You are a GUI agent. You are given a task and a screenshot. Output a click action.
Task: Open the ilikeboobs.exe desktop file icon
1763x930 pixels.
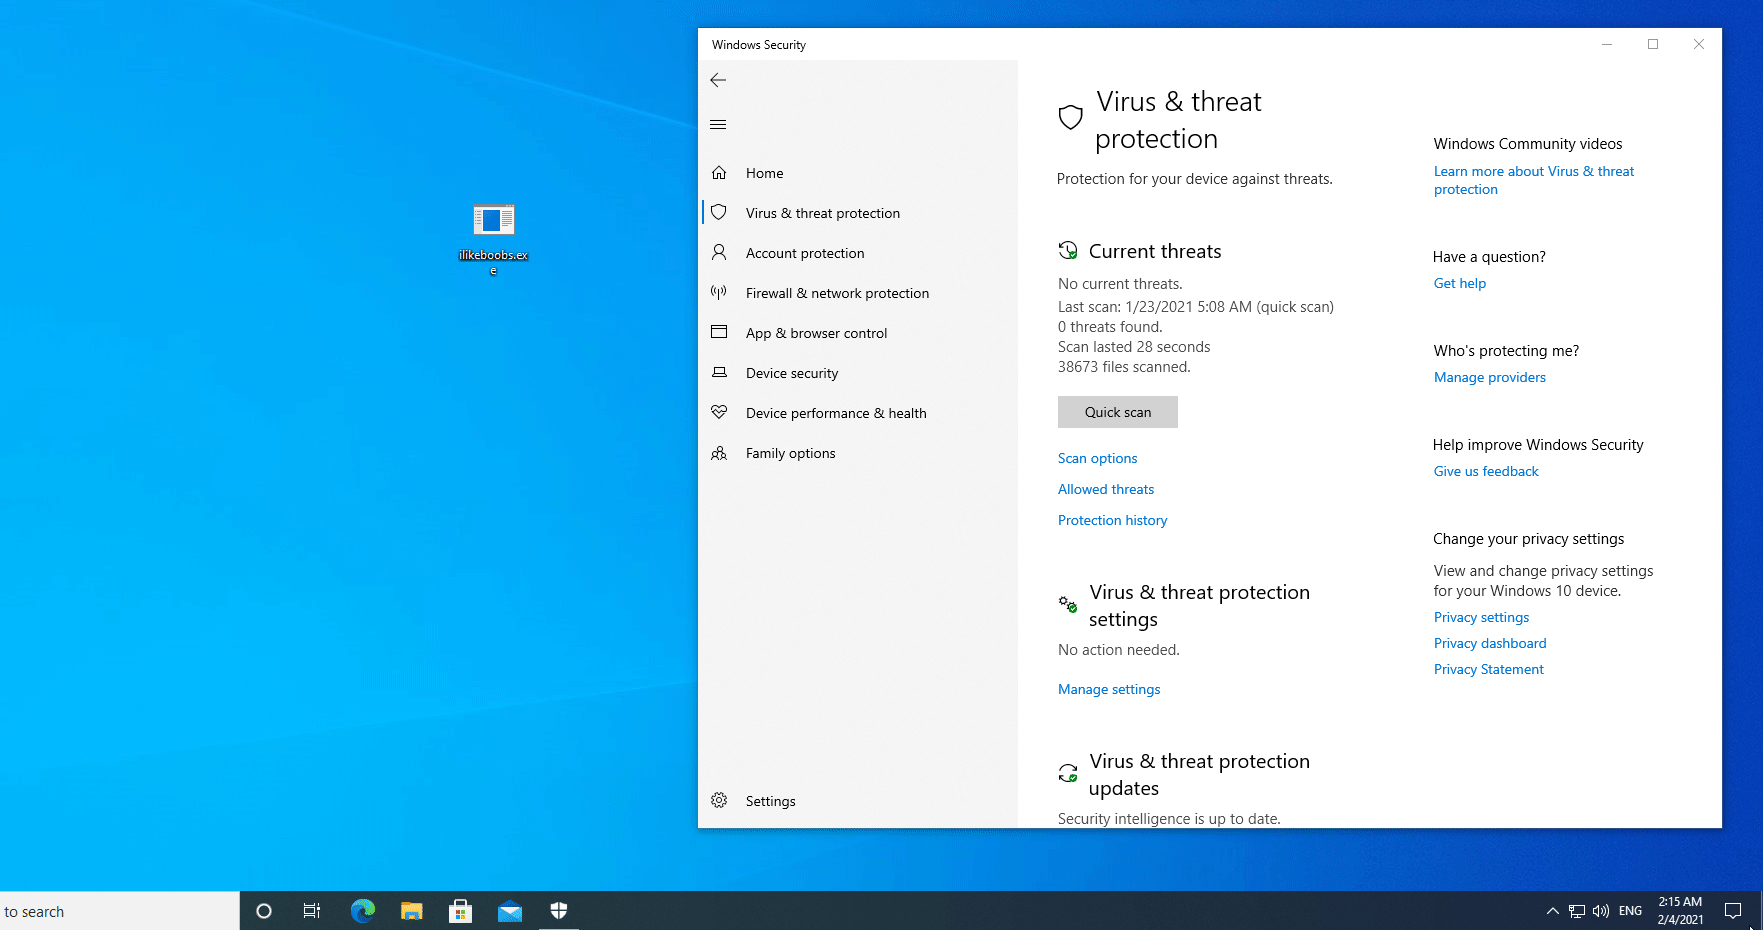pos(493,219)
